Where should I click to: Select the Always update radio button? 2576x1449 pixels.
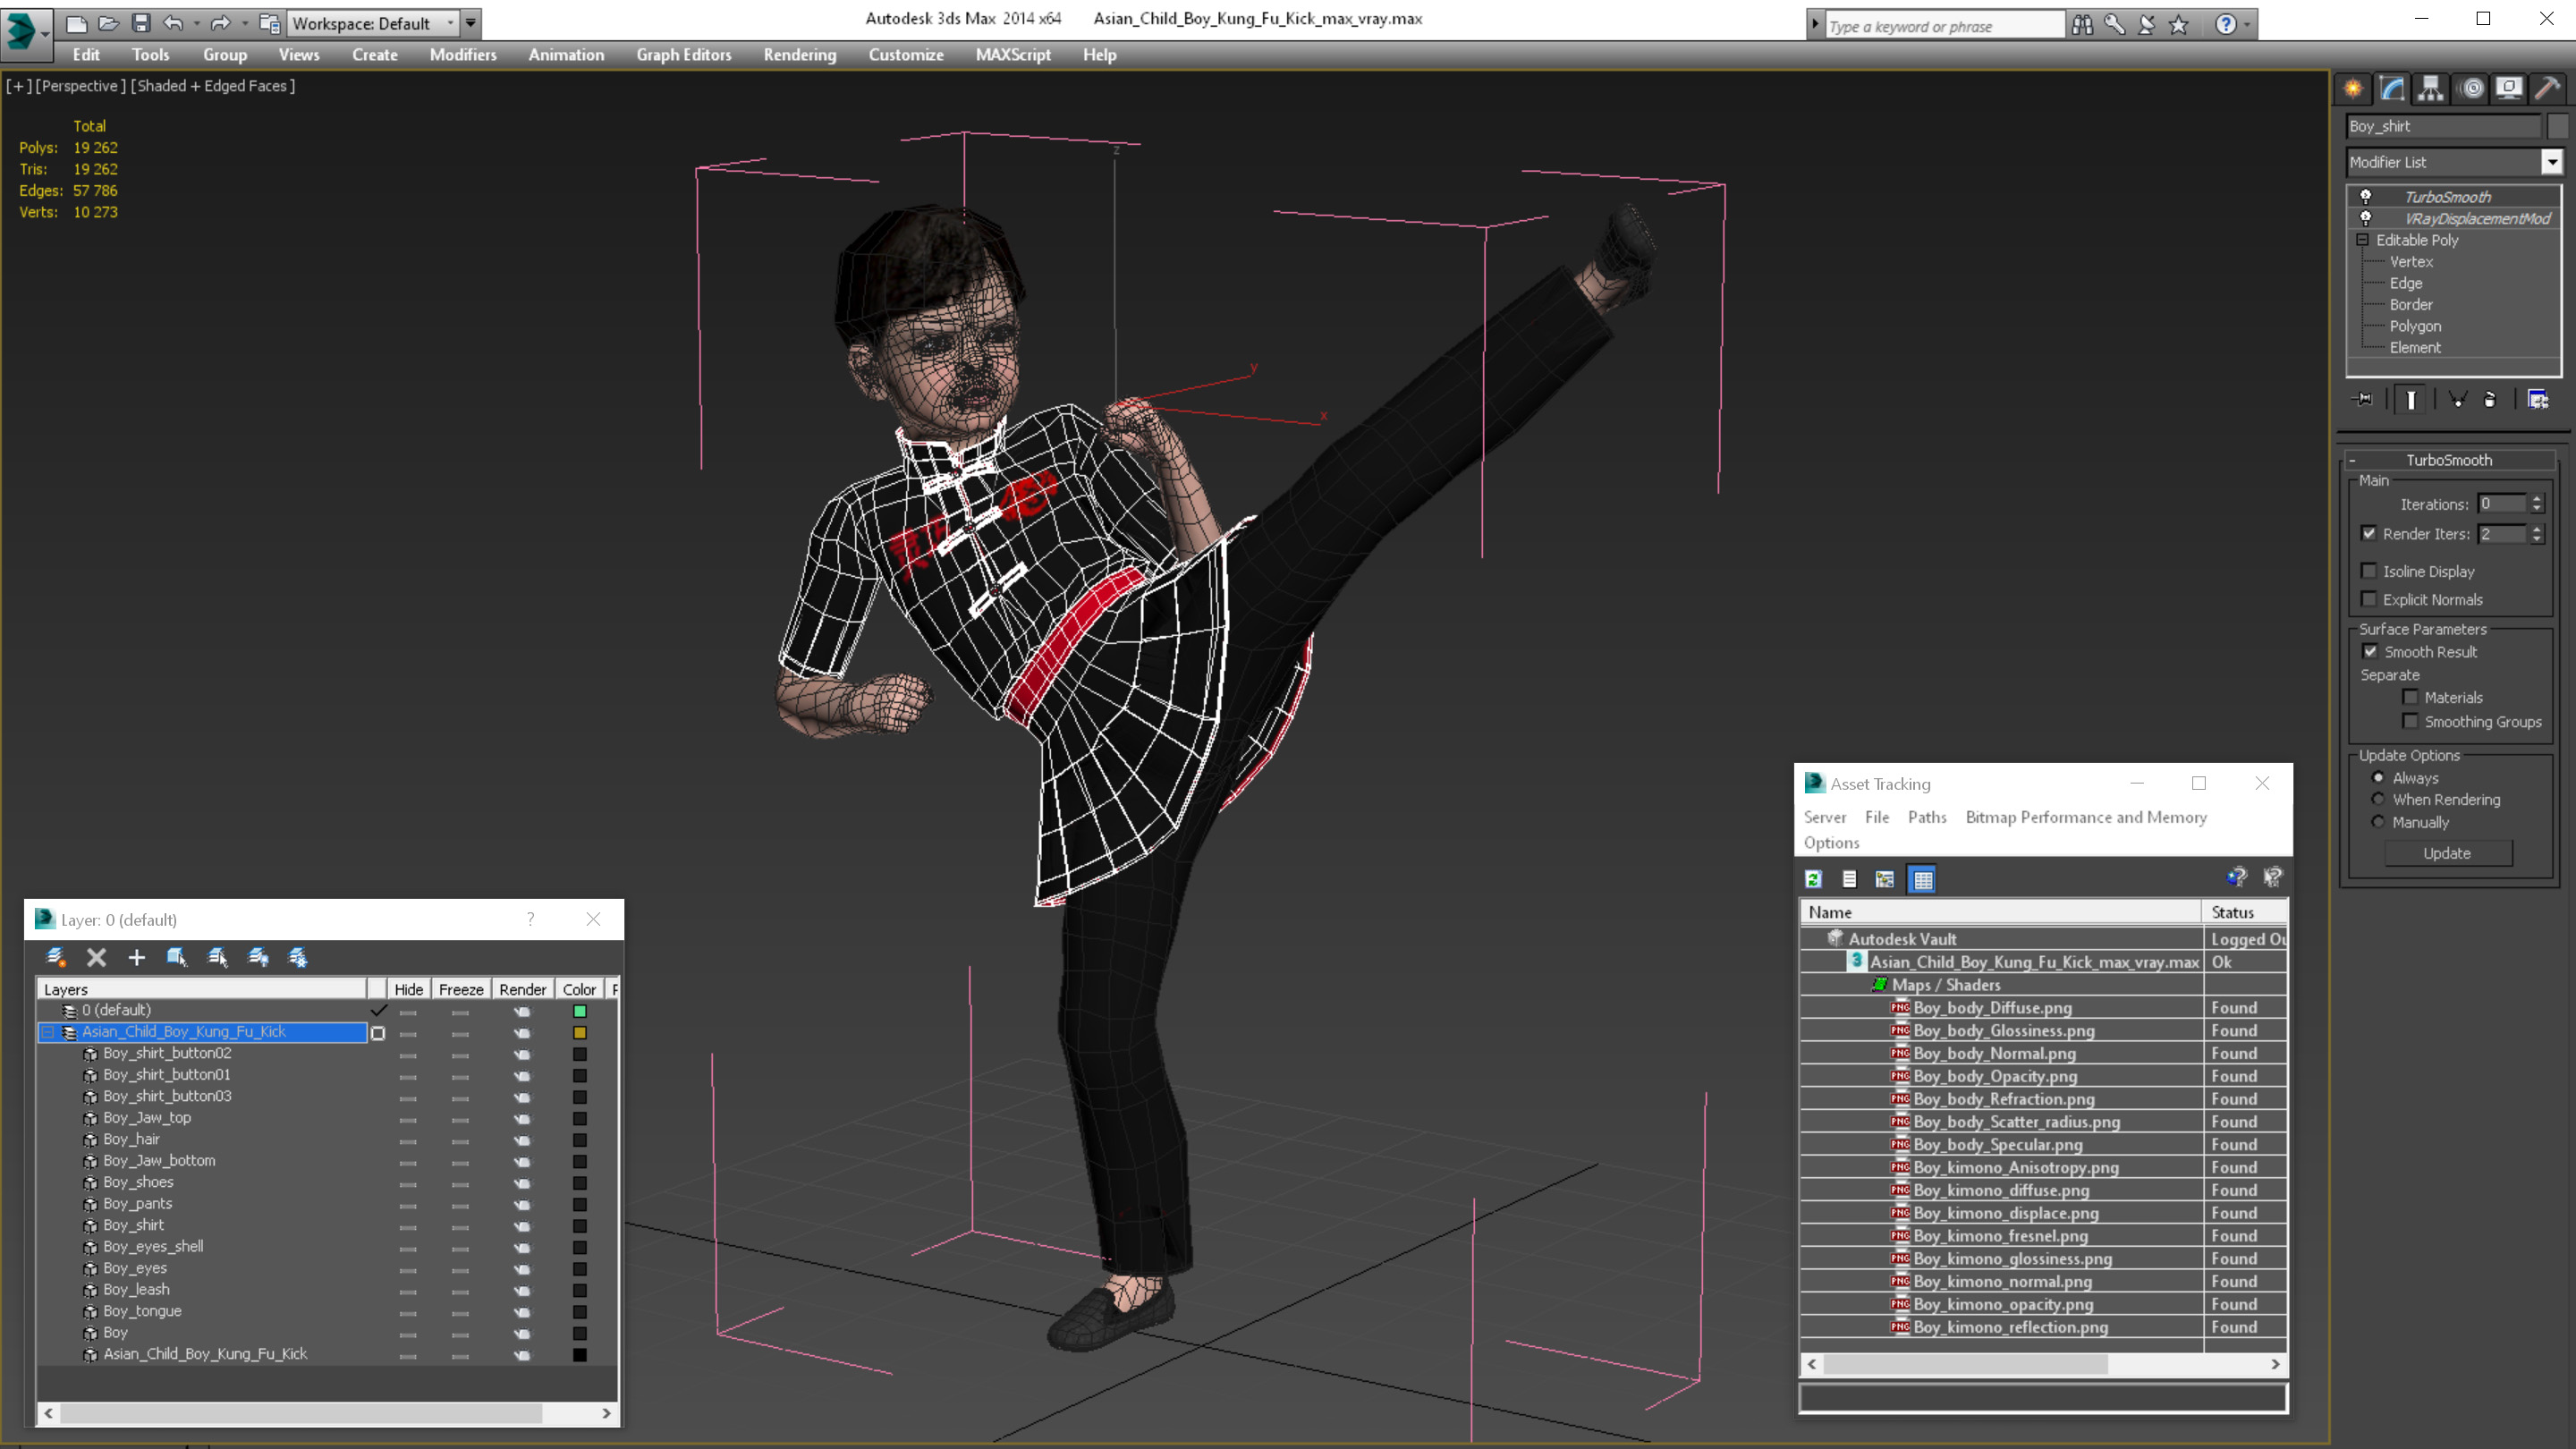[x=2378, y=777]
